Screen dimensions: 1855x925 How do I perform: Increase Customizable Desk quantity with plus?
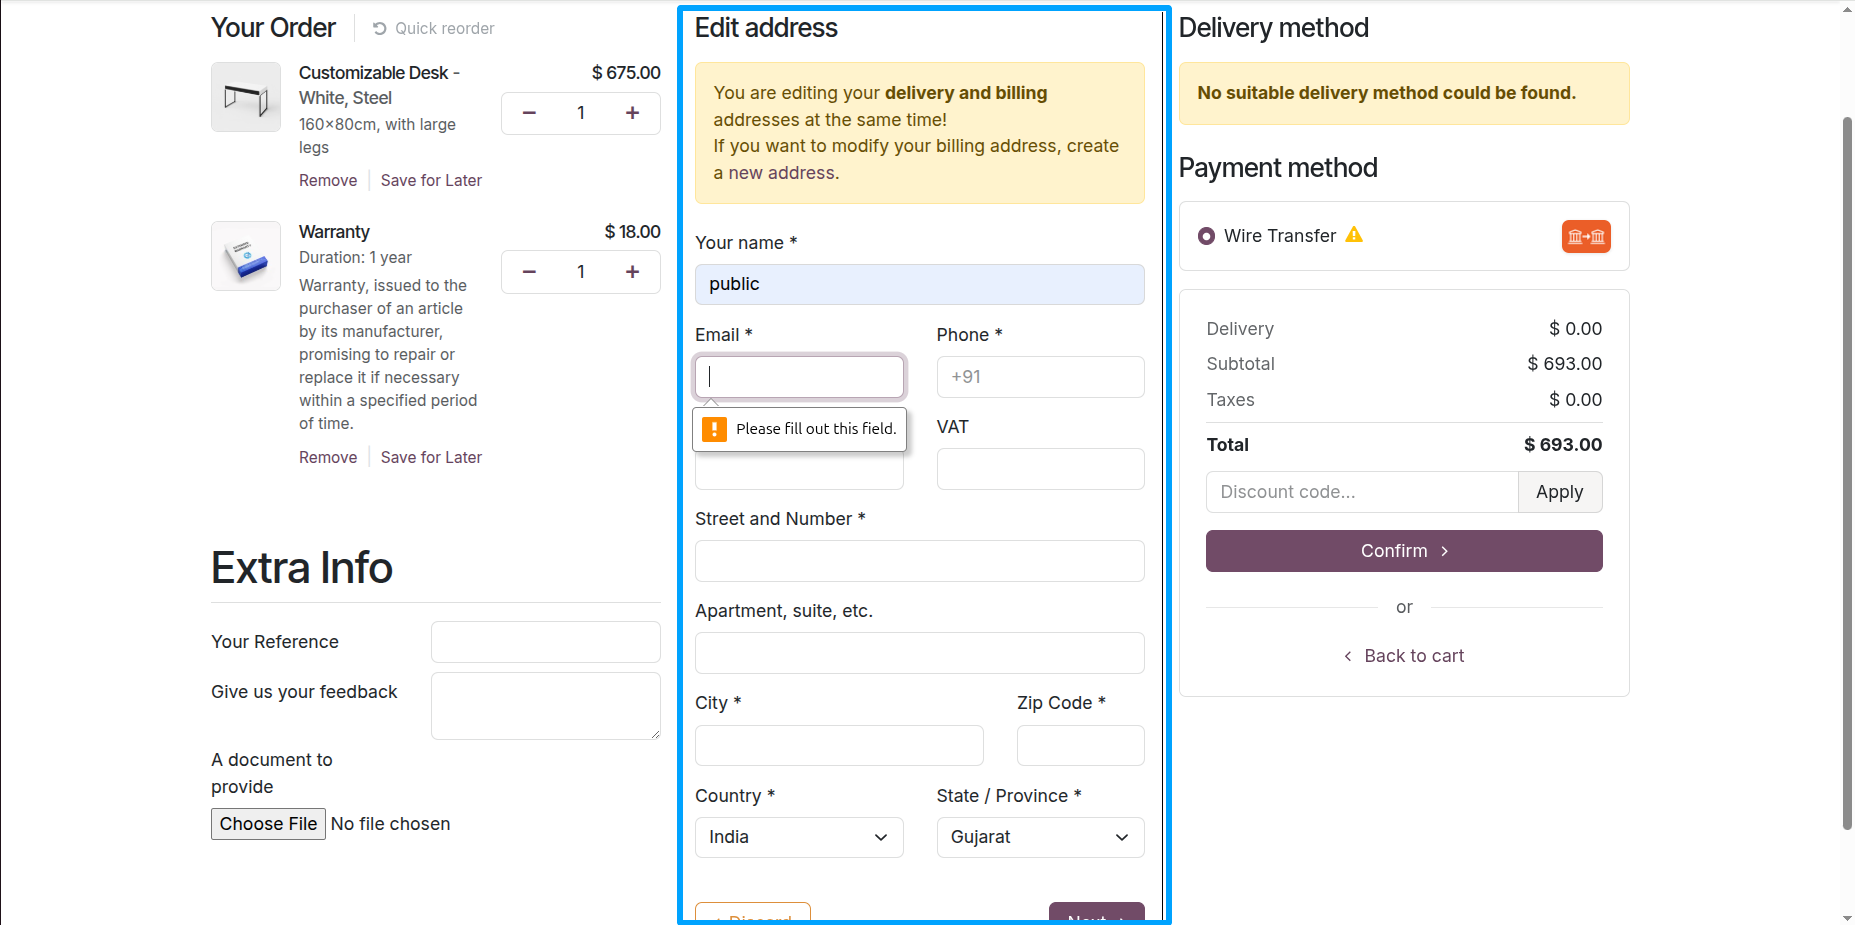point(632,113)
